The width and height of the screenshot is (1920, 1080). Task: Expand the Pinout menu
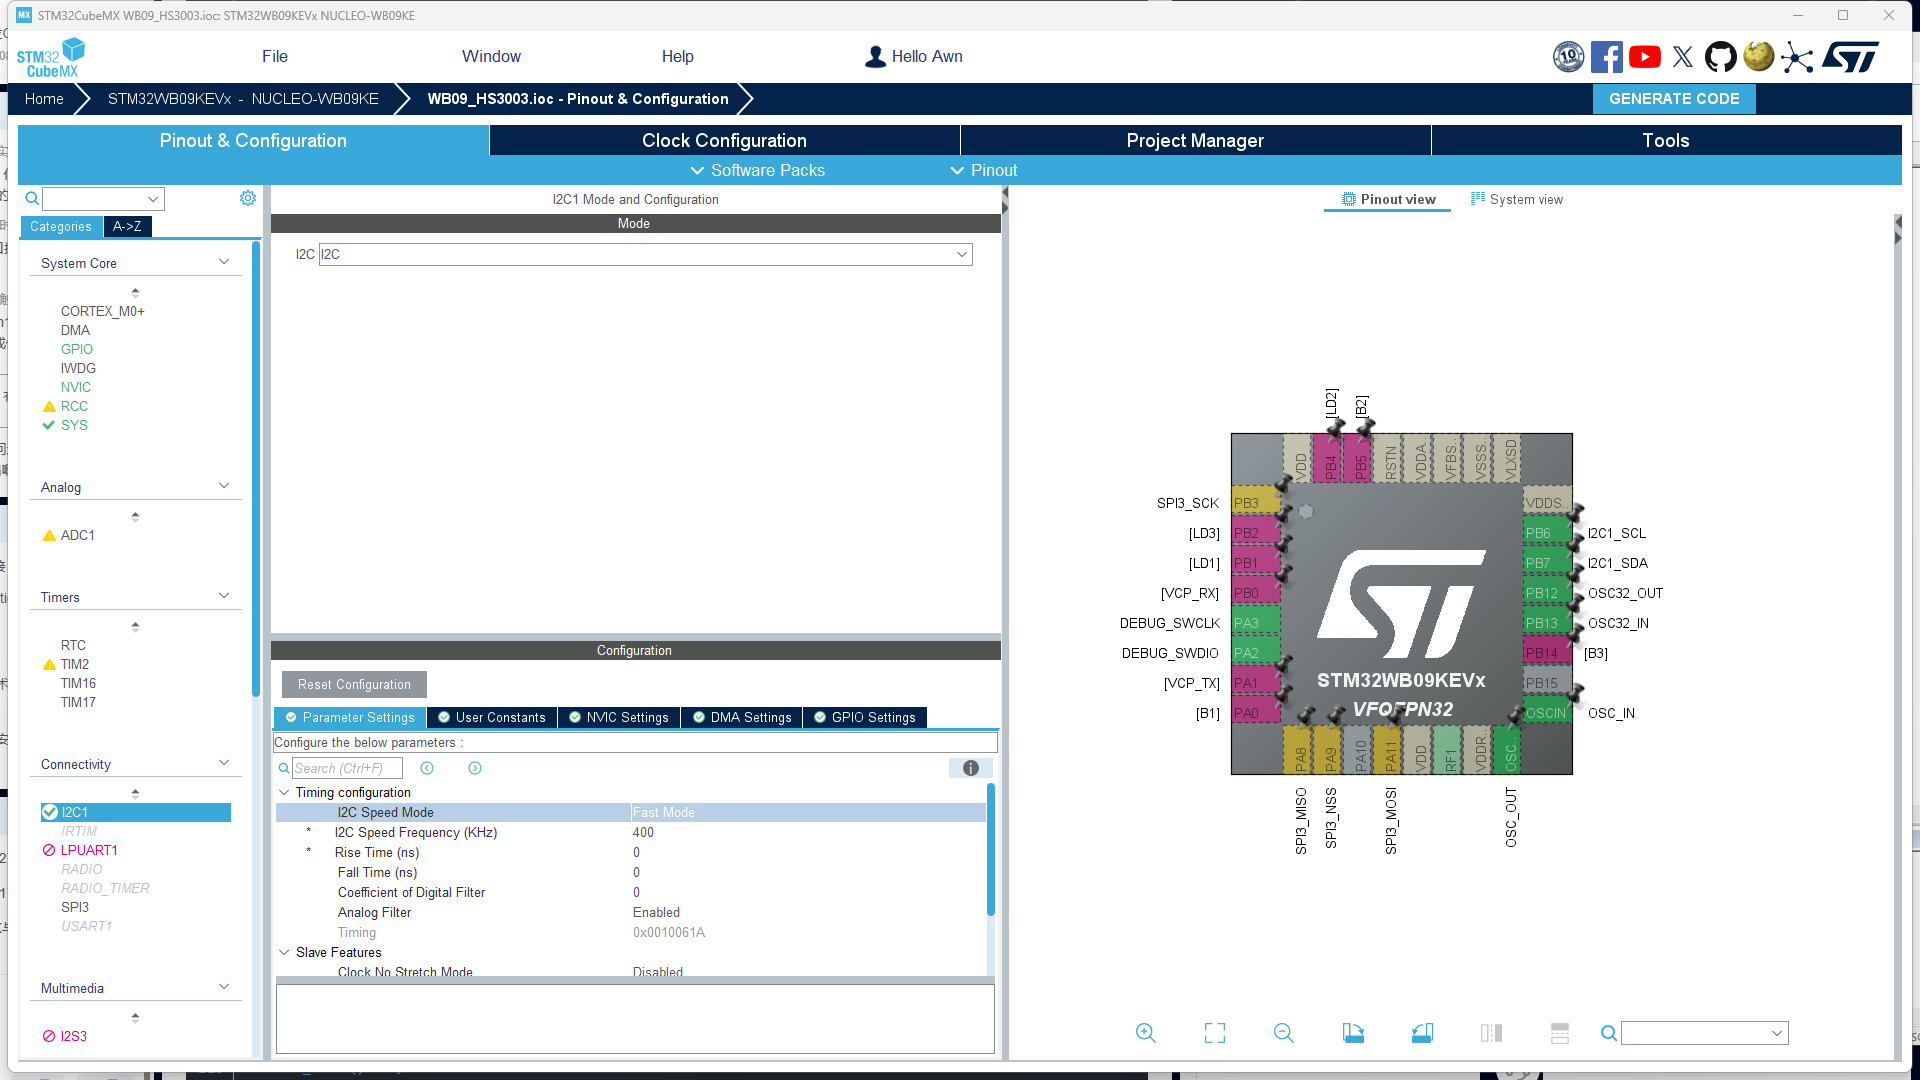coord(984,171)
